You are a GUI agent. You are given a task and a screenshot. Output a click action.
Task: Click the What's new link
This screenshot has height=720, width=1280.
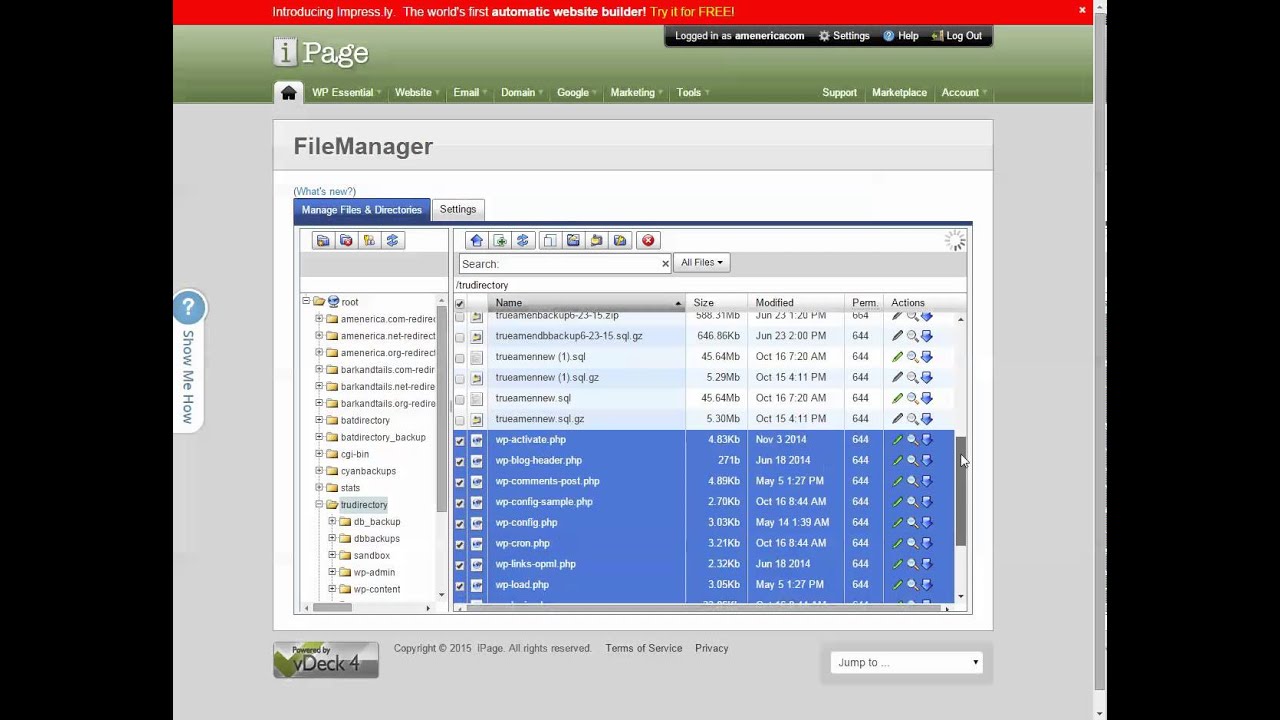(x=324, y=192)
